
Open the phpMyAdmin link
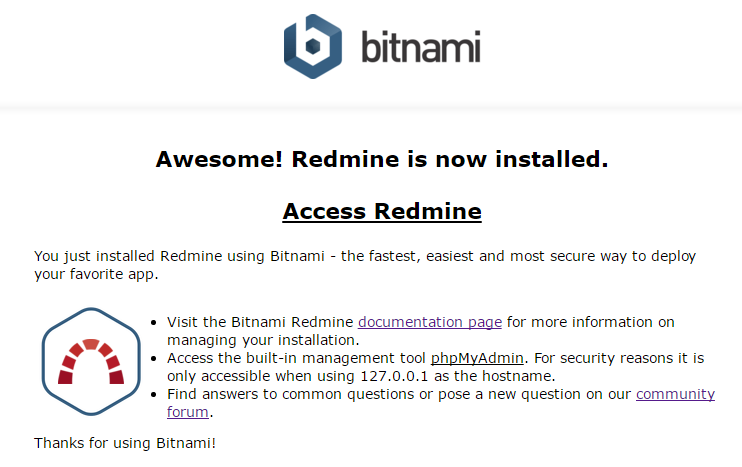(477, 358)
